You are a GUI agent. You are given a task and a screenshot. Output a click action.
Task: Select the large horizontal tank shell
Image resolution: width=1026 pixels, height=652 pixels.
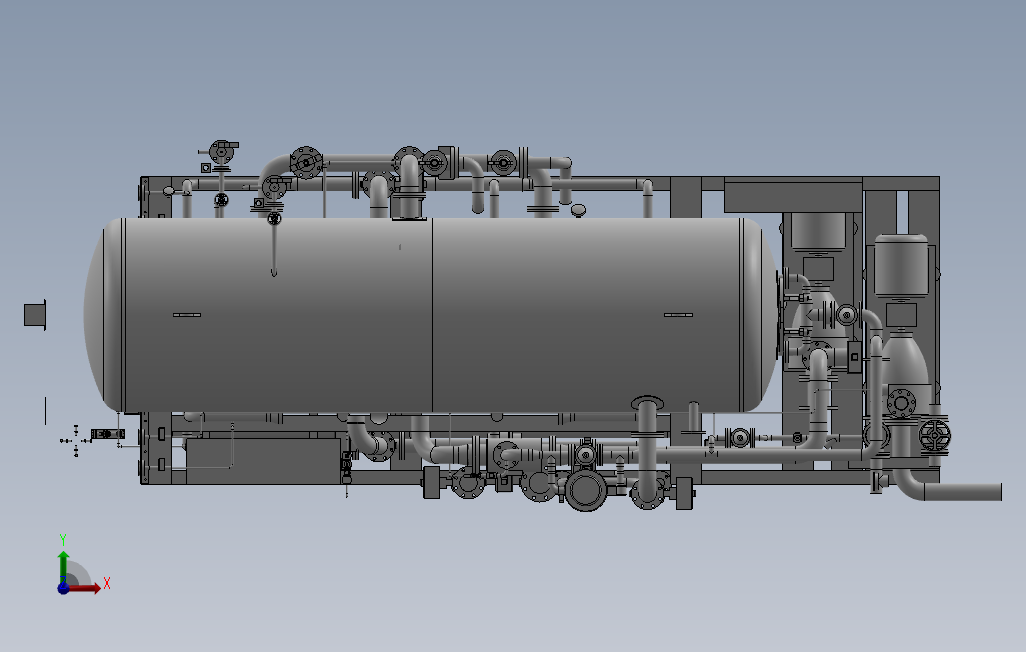[432, 315]
